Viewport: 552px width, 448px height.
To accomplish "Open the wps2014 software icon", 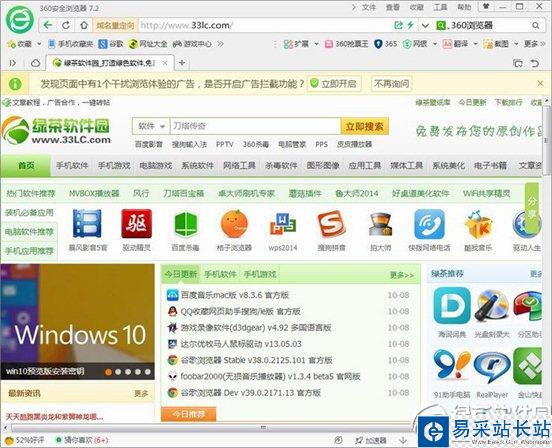I will click(x=283, y=224).
